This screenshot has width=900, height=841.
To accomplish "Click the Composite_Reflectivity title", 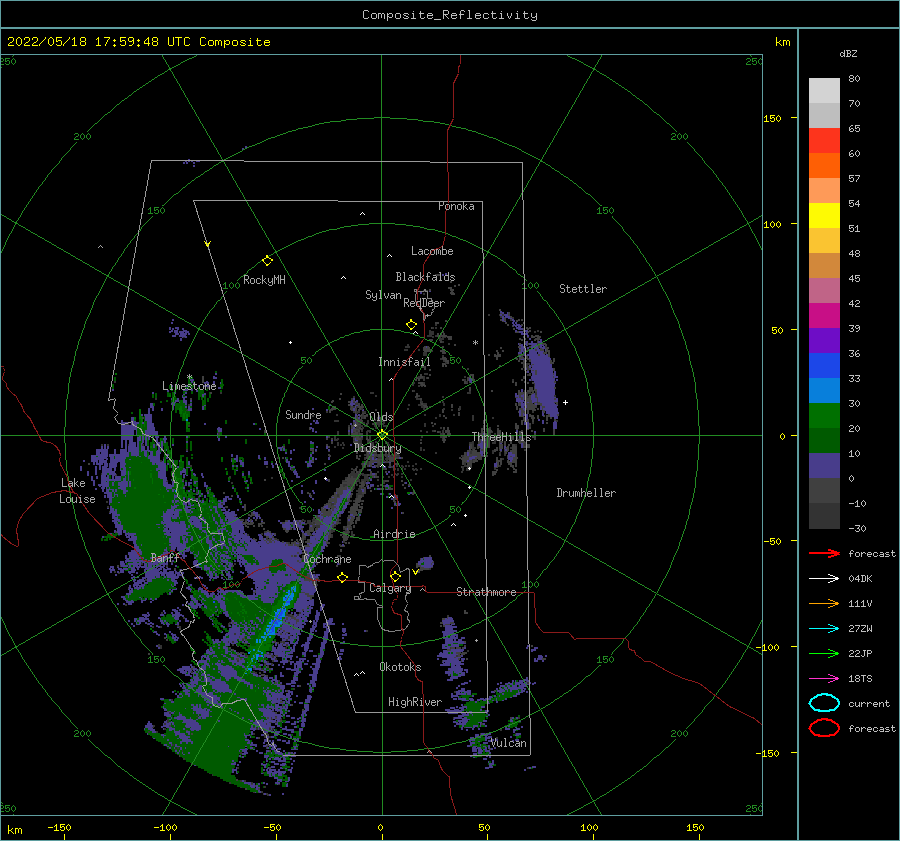I will [x=450, y=15].
